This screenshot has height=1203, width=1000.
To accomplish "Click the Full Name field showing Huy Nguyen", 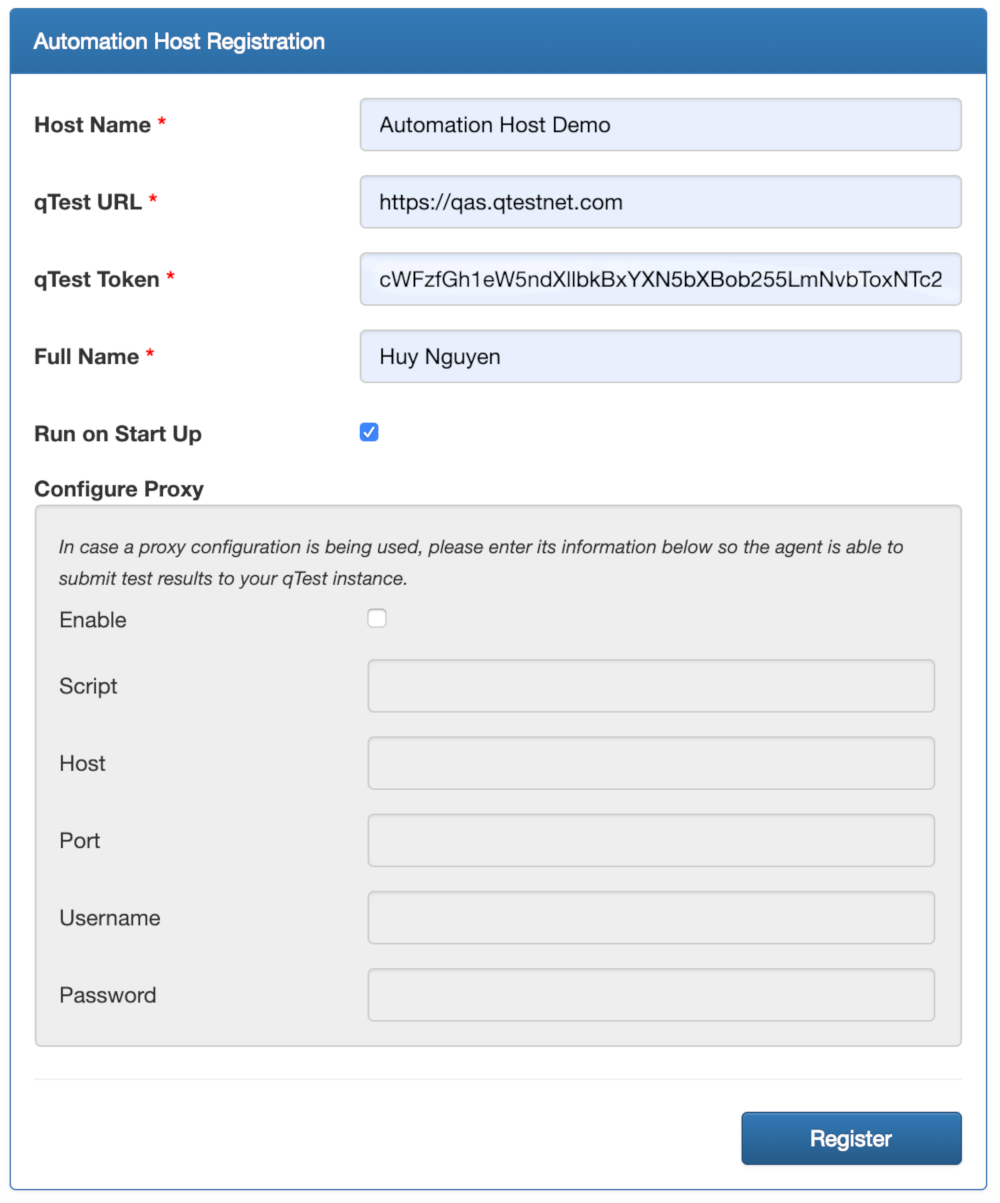I will click(x=660, y=356).
